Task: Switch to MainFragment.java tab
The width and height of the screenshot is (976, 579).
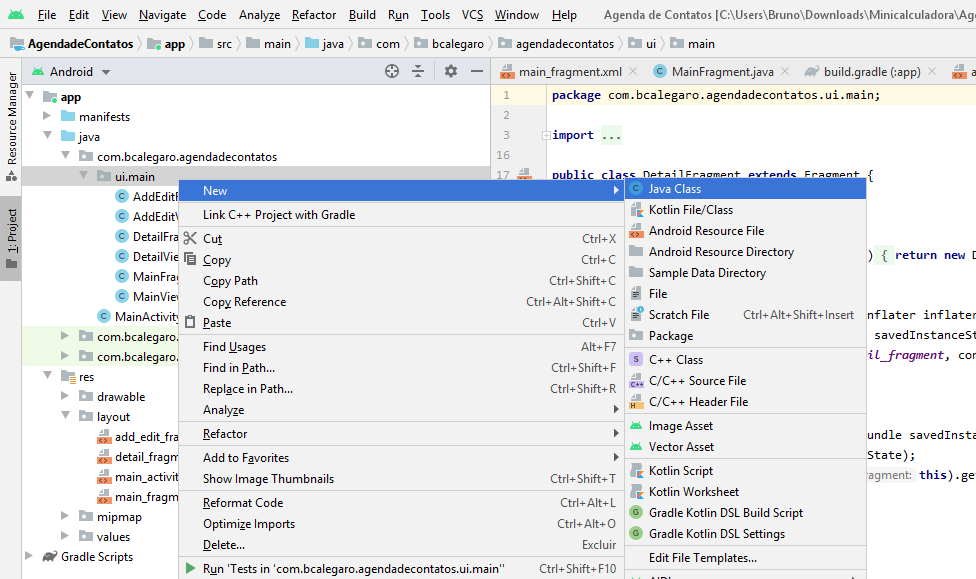Action: click(x=721, y=72)
